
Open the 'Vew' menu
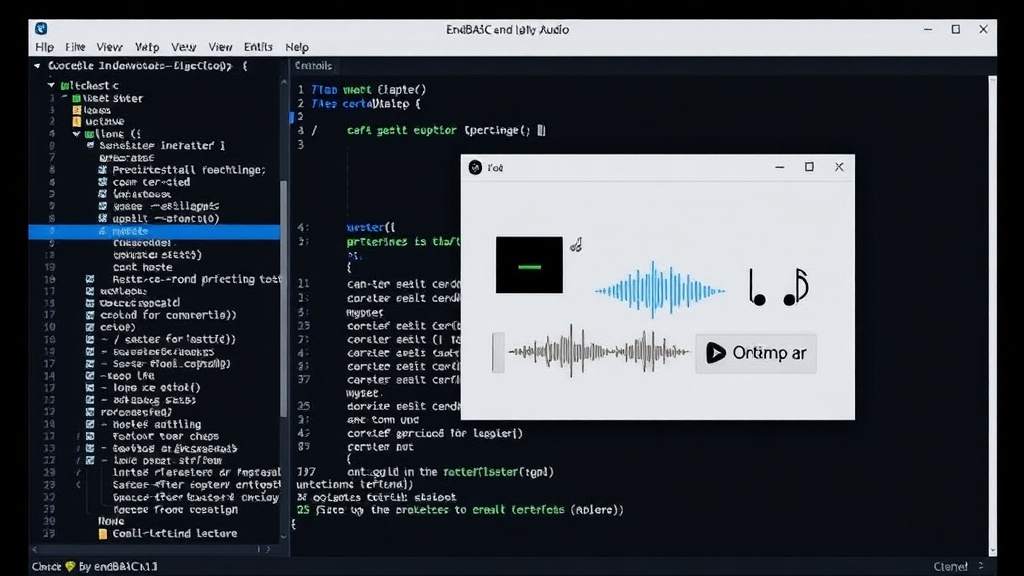[184, 47]
